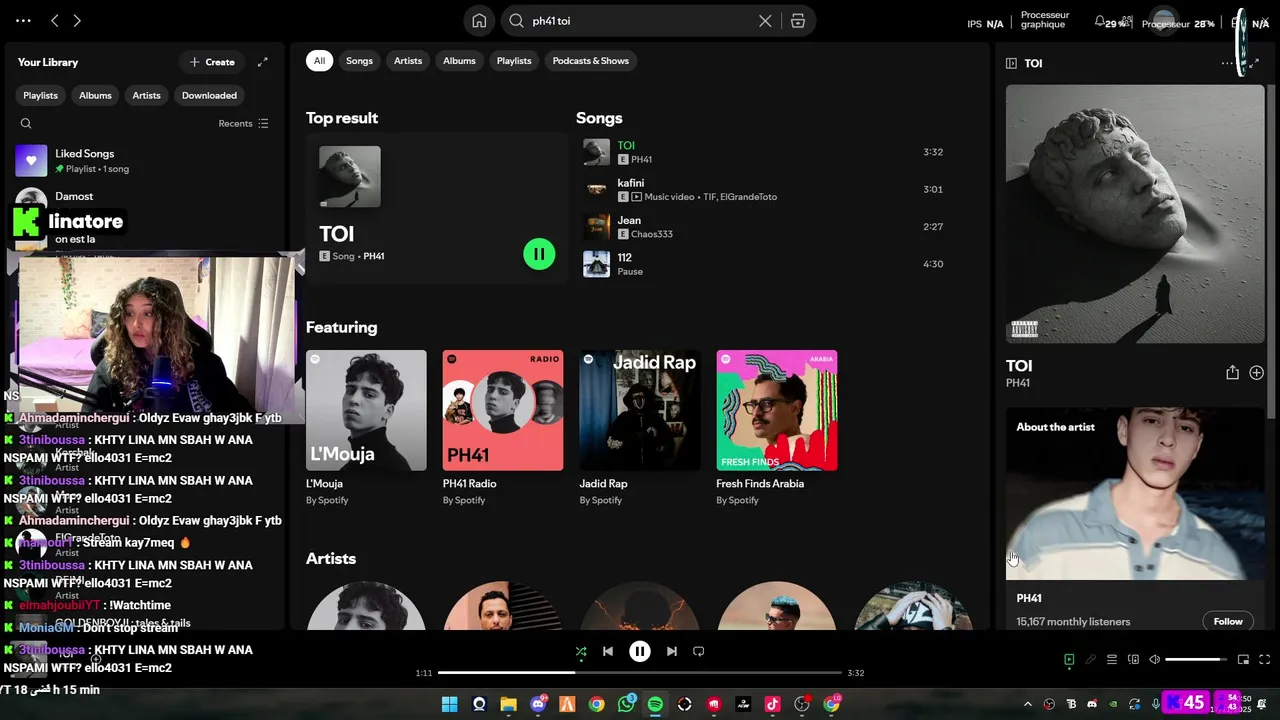This screenshot has height=720, width=1280.
Task: Open PH41 link in Top result
Action: pyautogui.click(x=373, y=256)
